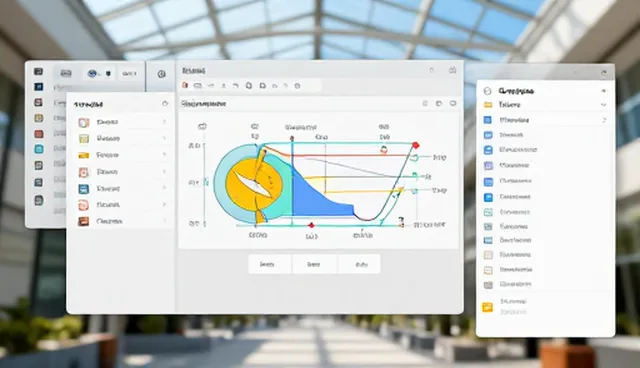Click the undo arrow icon in the chart toolbar
Viewport: 640px width, 368px height.
click(236, 86)
